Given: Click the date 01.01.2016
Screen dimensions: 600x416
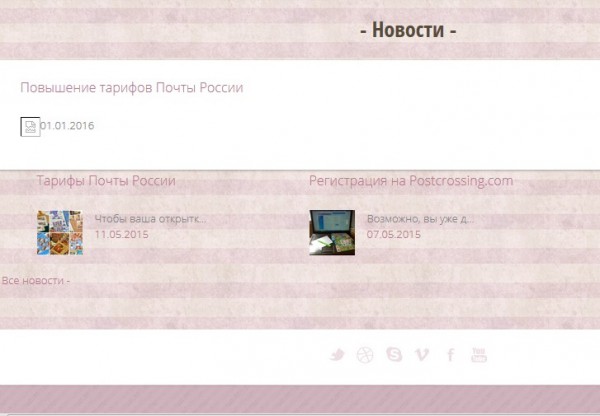Looking at the screenshot, I should tap(67, 126).
